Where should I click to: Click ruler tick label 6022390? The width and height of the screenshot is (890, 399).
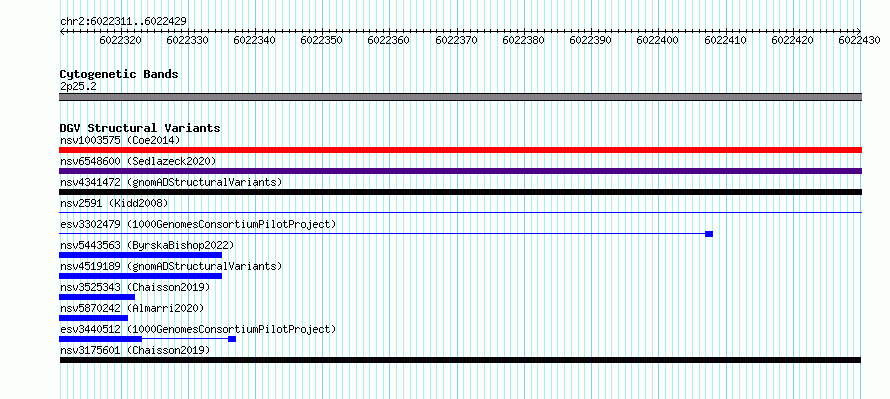tap(590, 40)
